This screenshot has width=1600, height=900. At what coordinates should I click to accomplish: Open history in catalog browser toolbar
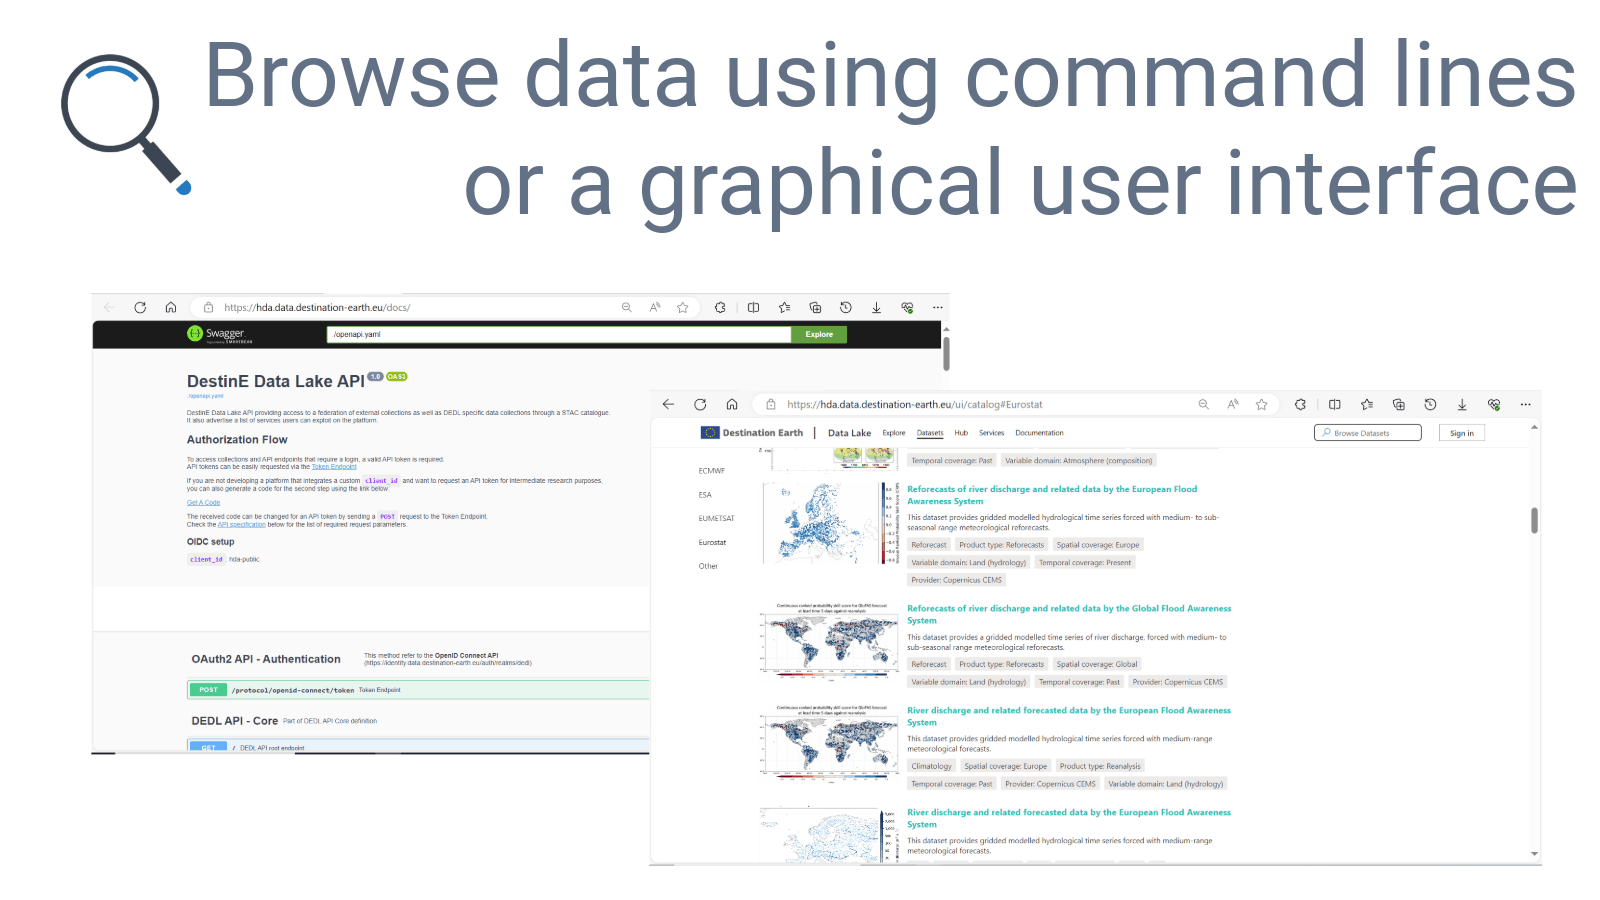[1430, 405]
